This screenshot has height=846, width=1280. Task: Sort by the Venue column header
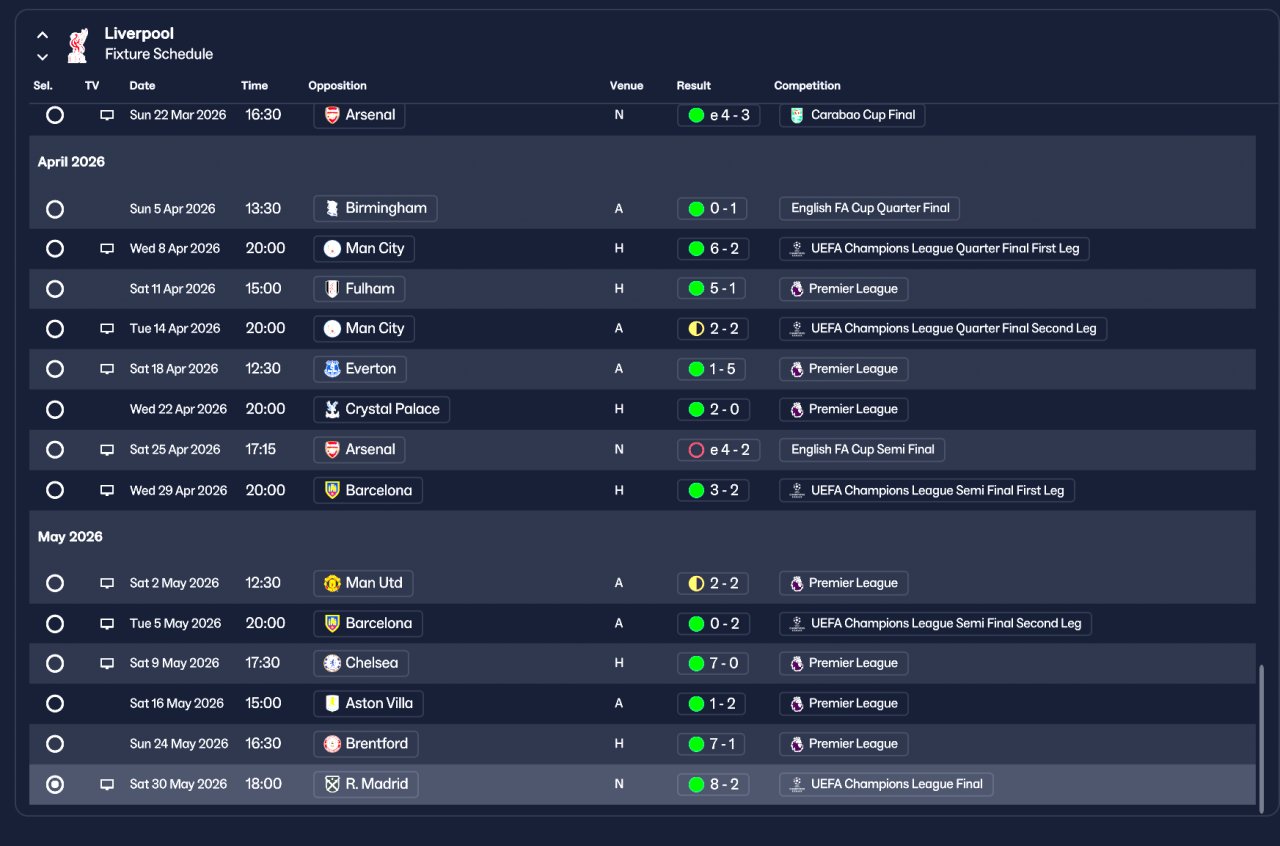coord(626,86)
